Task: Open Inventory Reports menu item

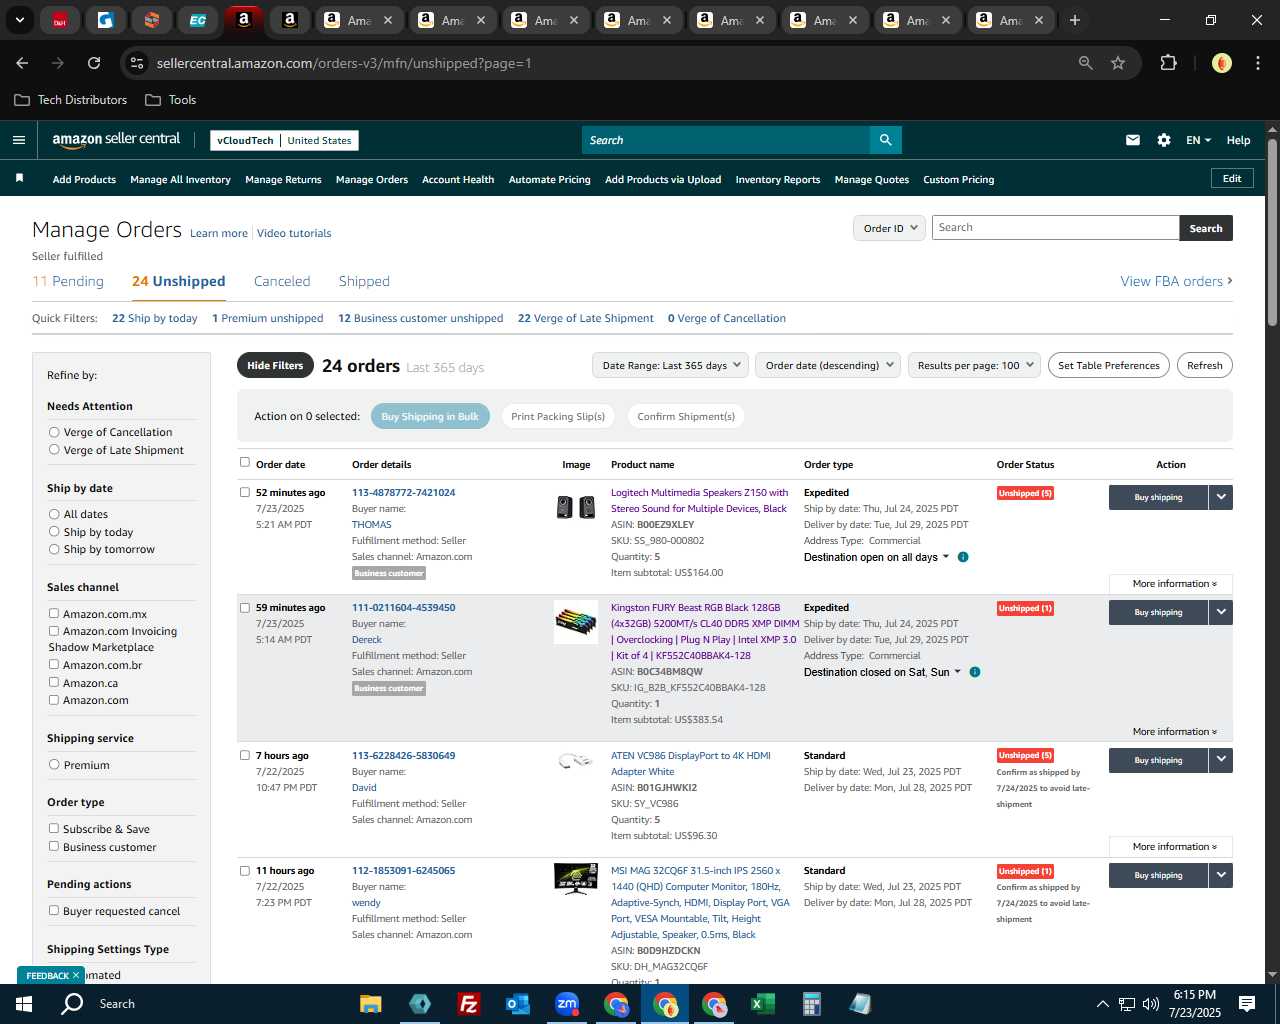Action: pos(777,180)
